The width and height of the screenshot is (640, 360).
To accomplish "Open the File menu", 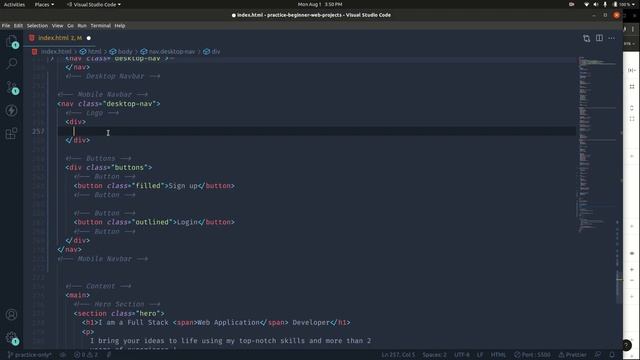I will tap(6, 26).
